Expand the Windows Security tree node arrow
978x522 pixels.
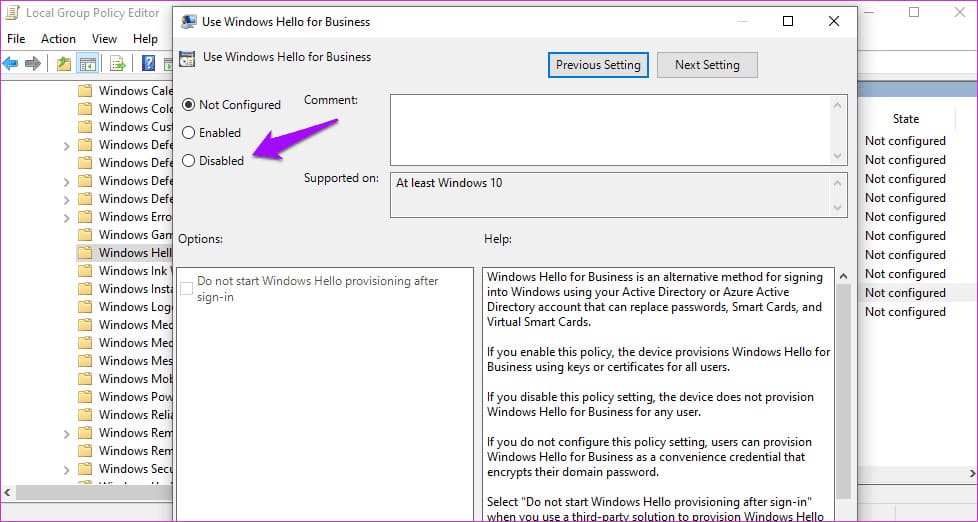[x=66, y=469]
